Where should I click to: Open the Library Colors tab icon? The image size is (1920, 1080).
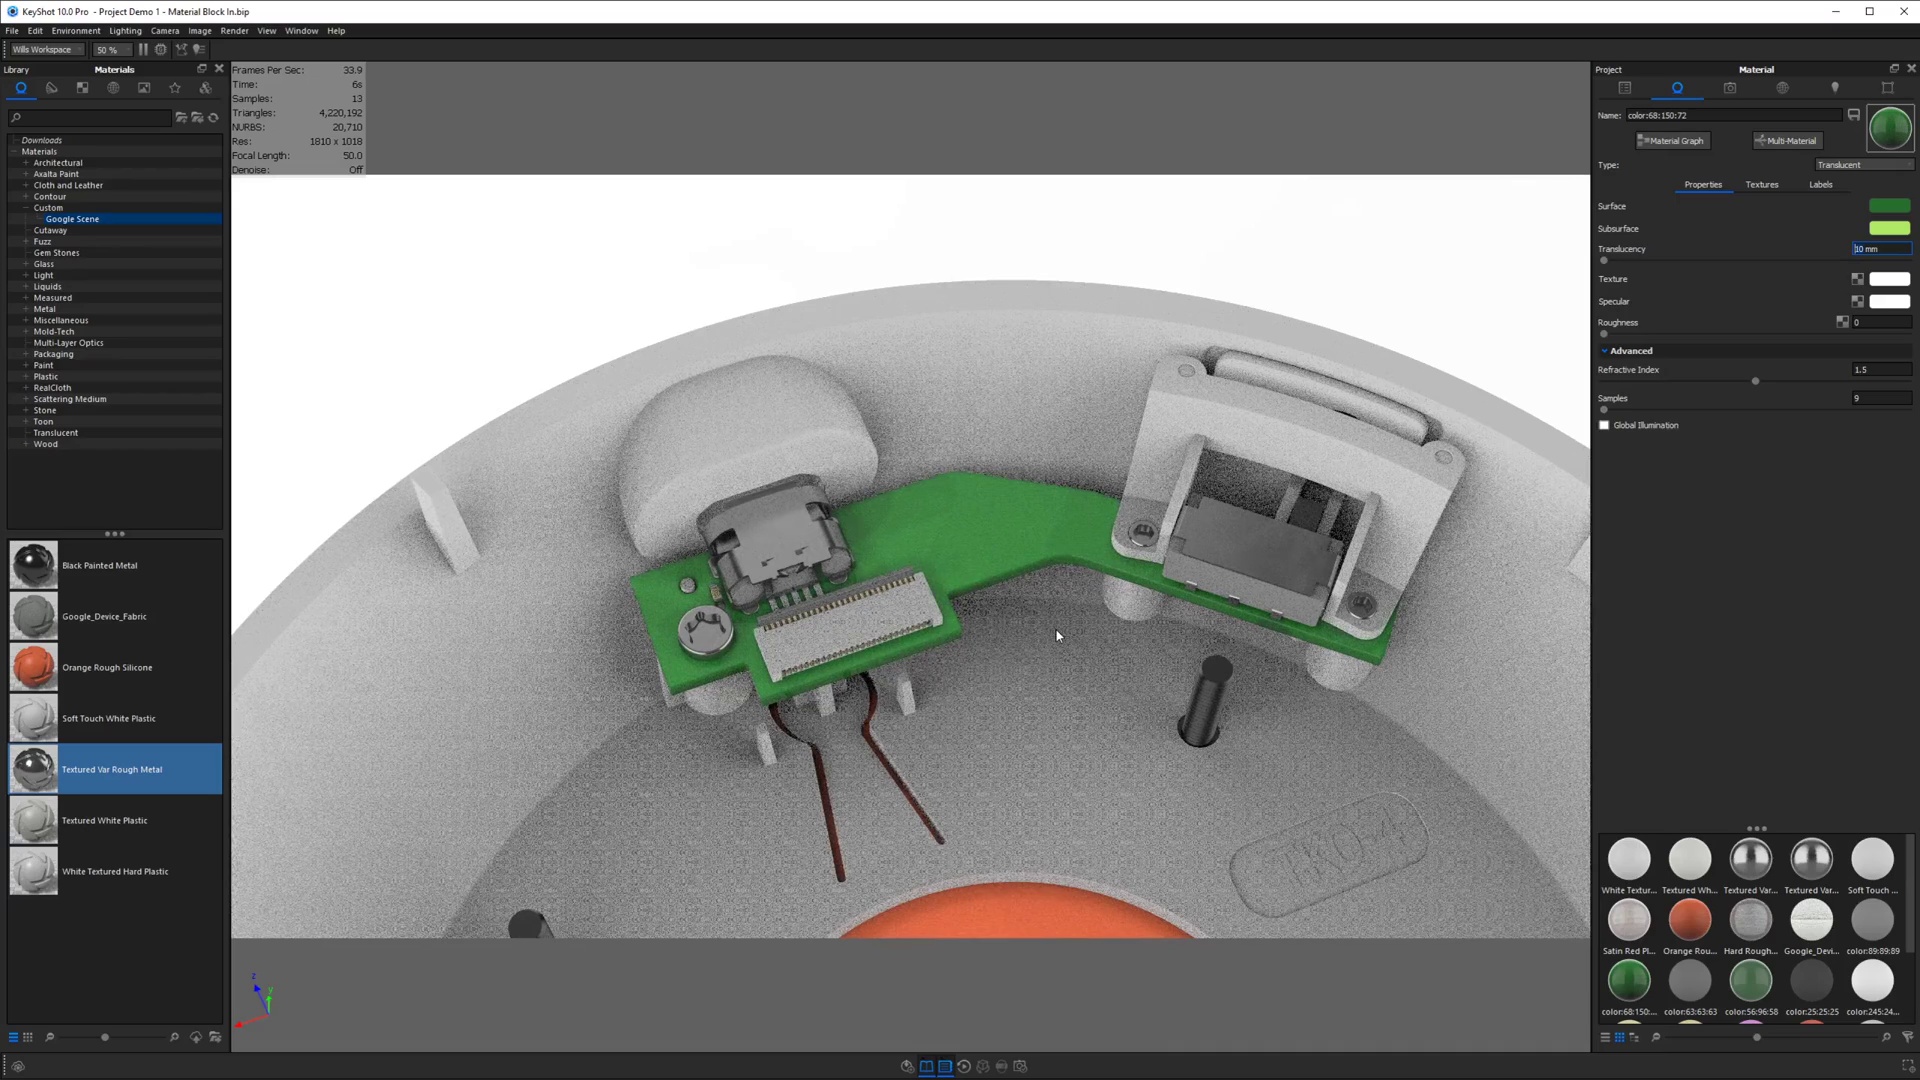(x=52, y=88)
